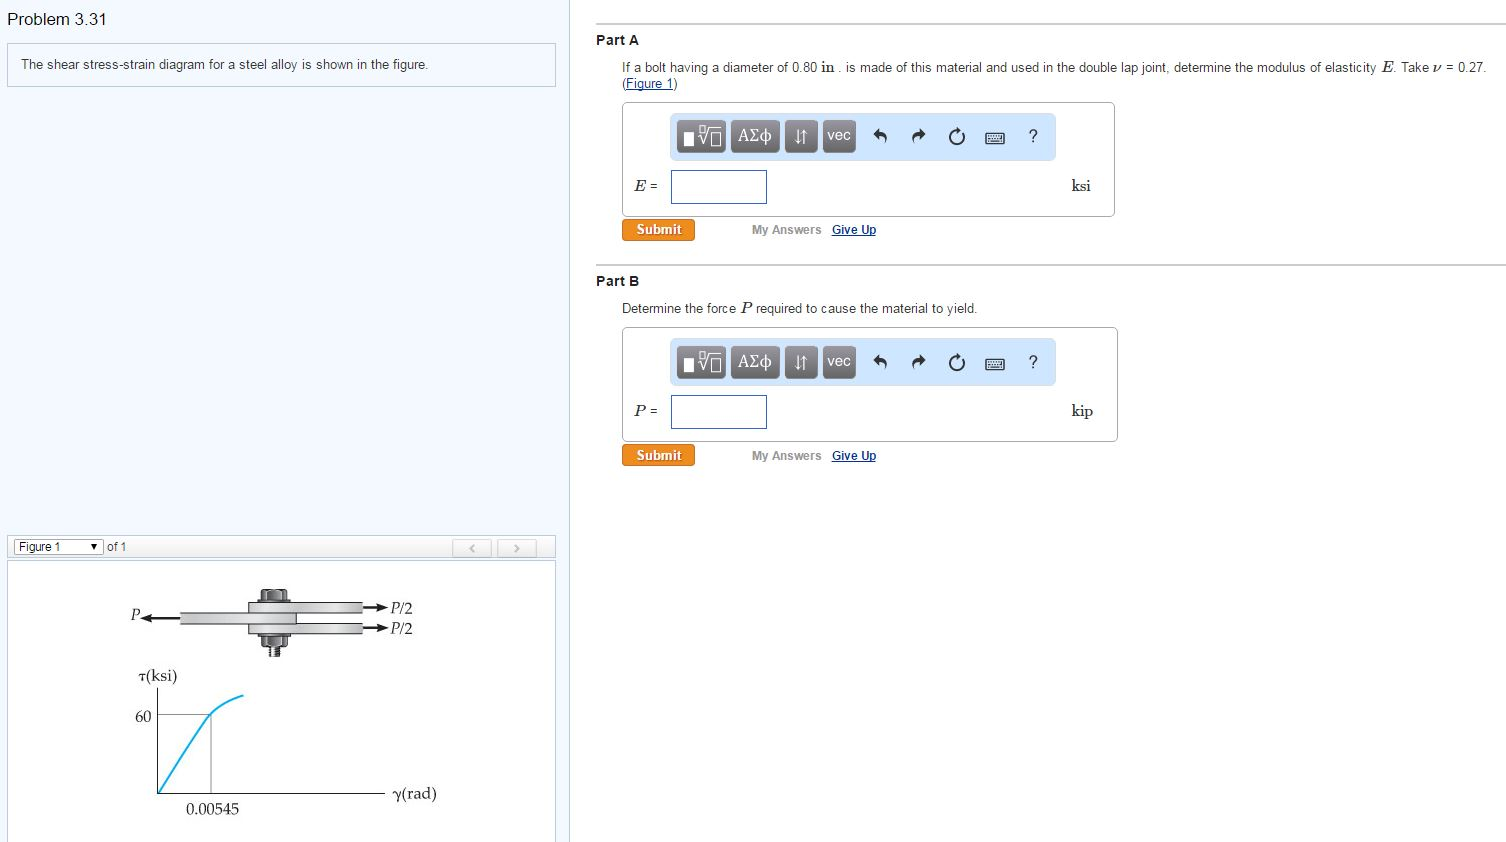Undo last edit in Part A toolbar

click(x=880, y=136)
